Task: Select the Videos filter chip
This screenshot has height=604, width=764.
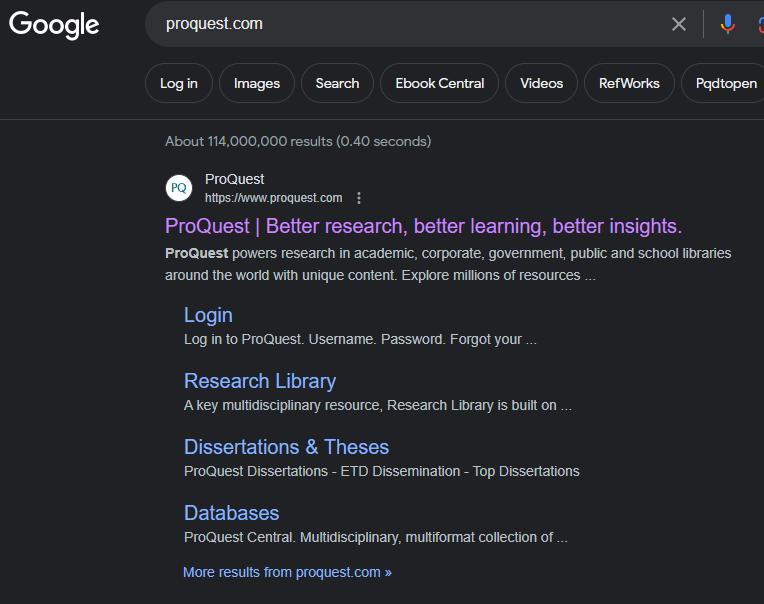Action: (541, 83)
